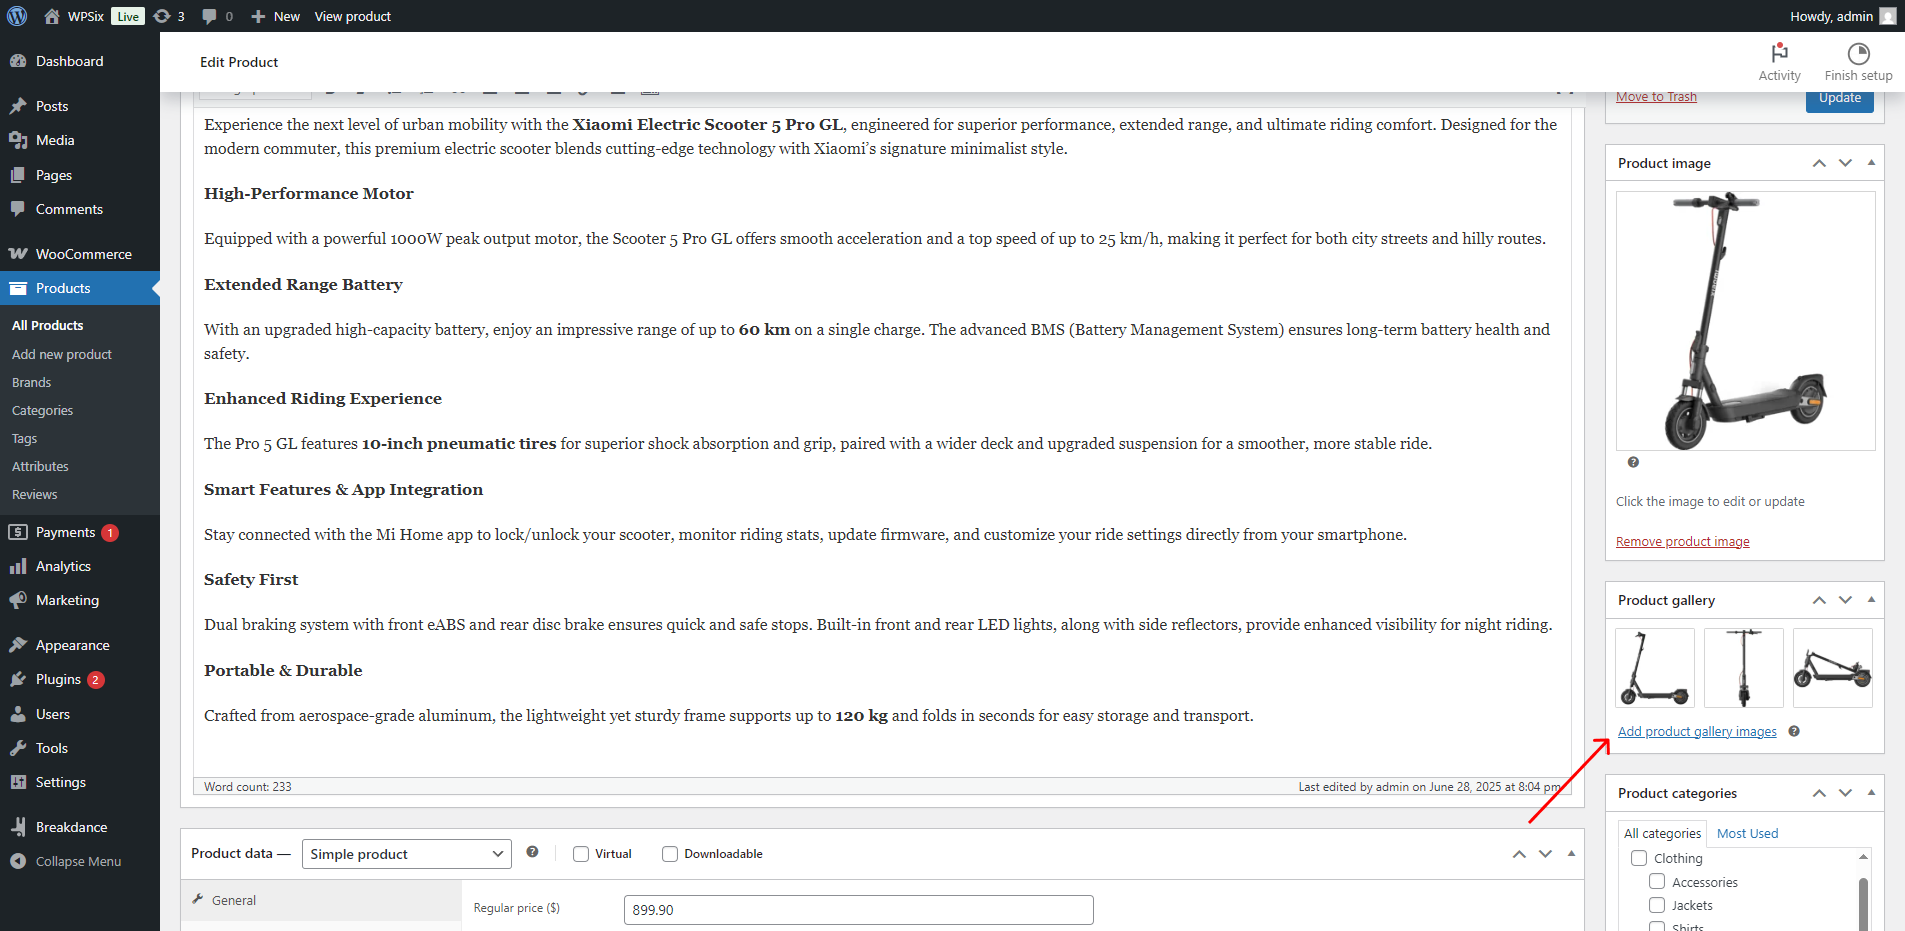Image resolution: width=1905 pixels, height=931 pixels.
Task: Select the folded scooter gallery thumbnail
Action: (1832, 668)
